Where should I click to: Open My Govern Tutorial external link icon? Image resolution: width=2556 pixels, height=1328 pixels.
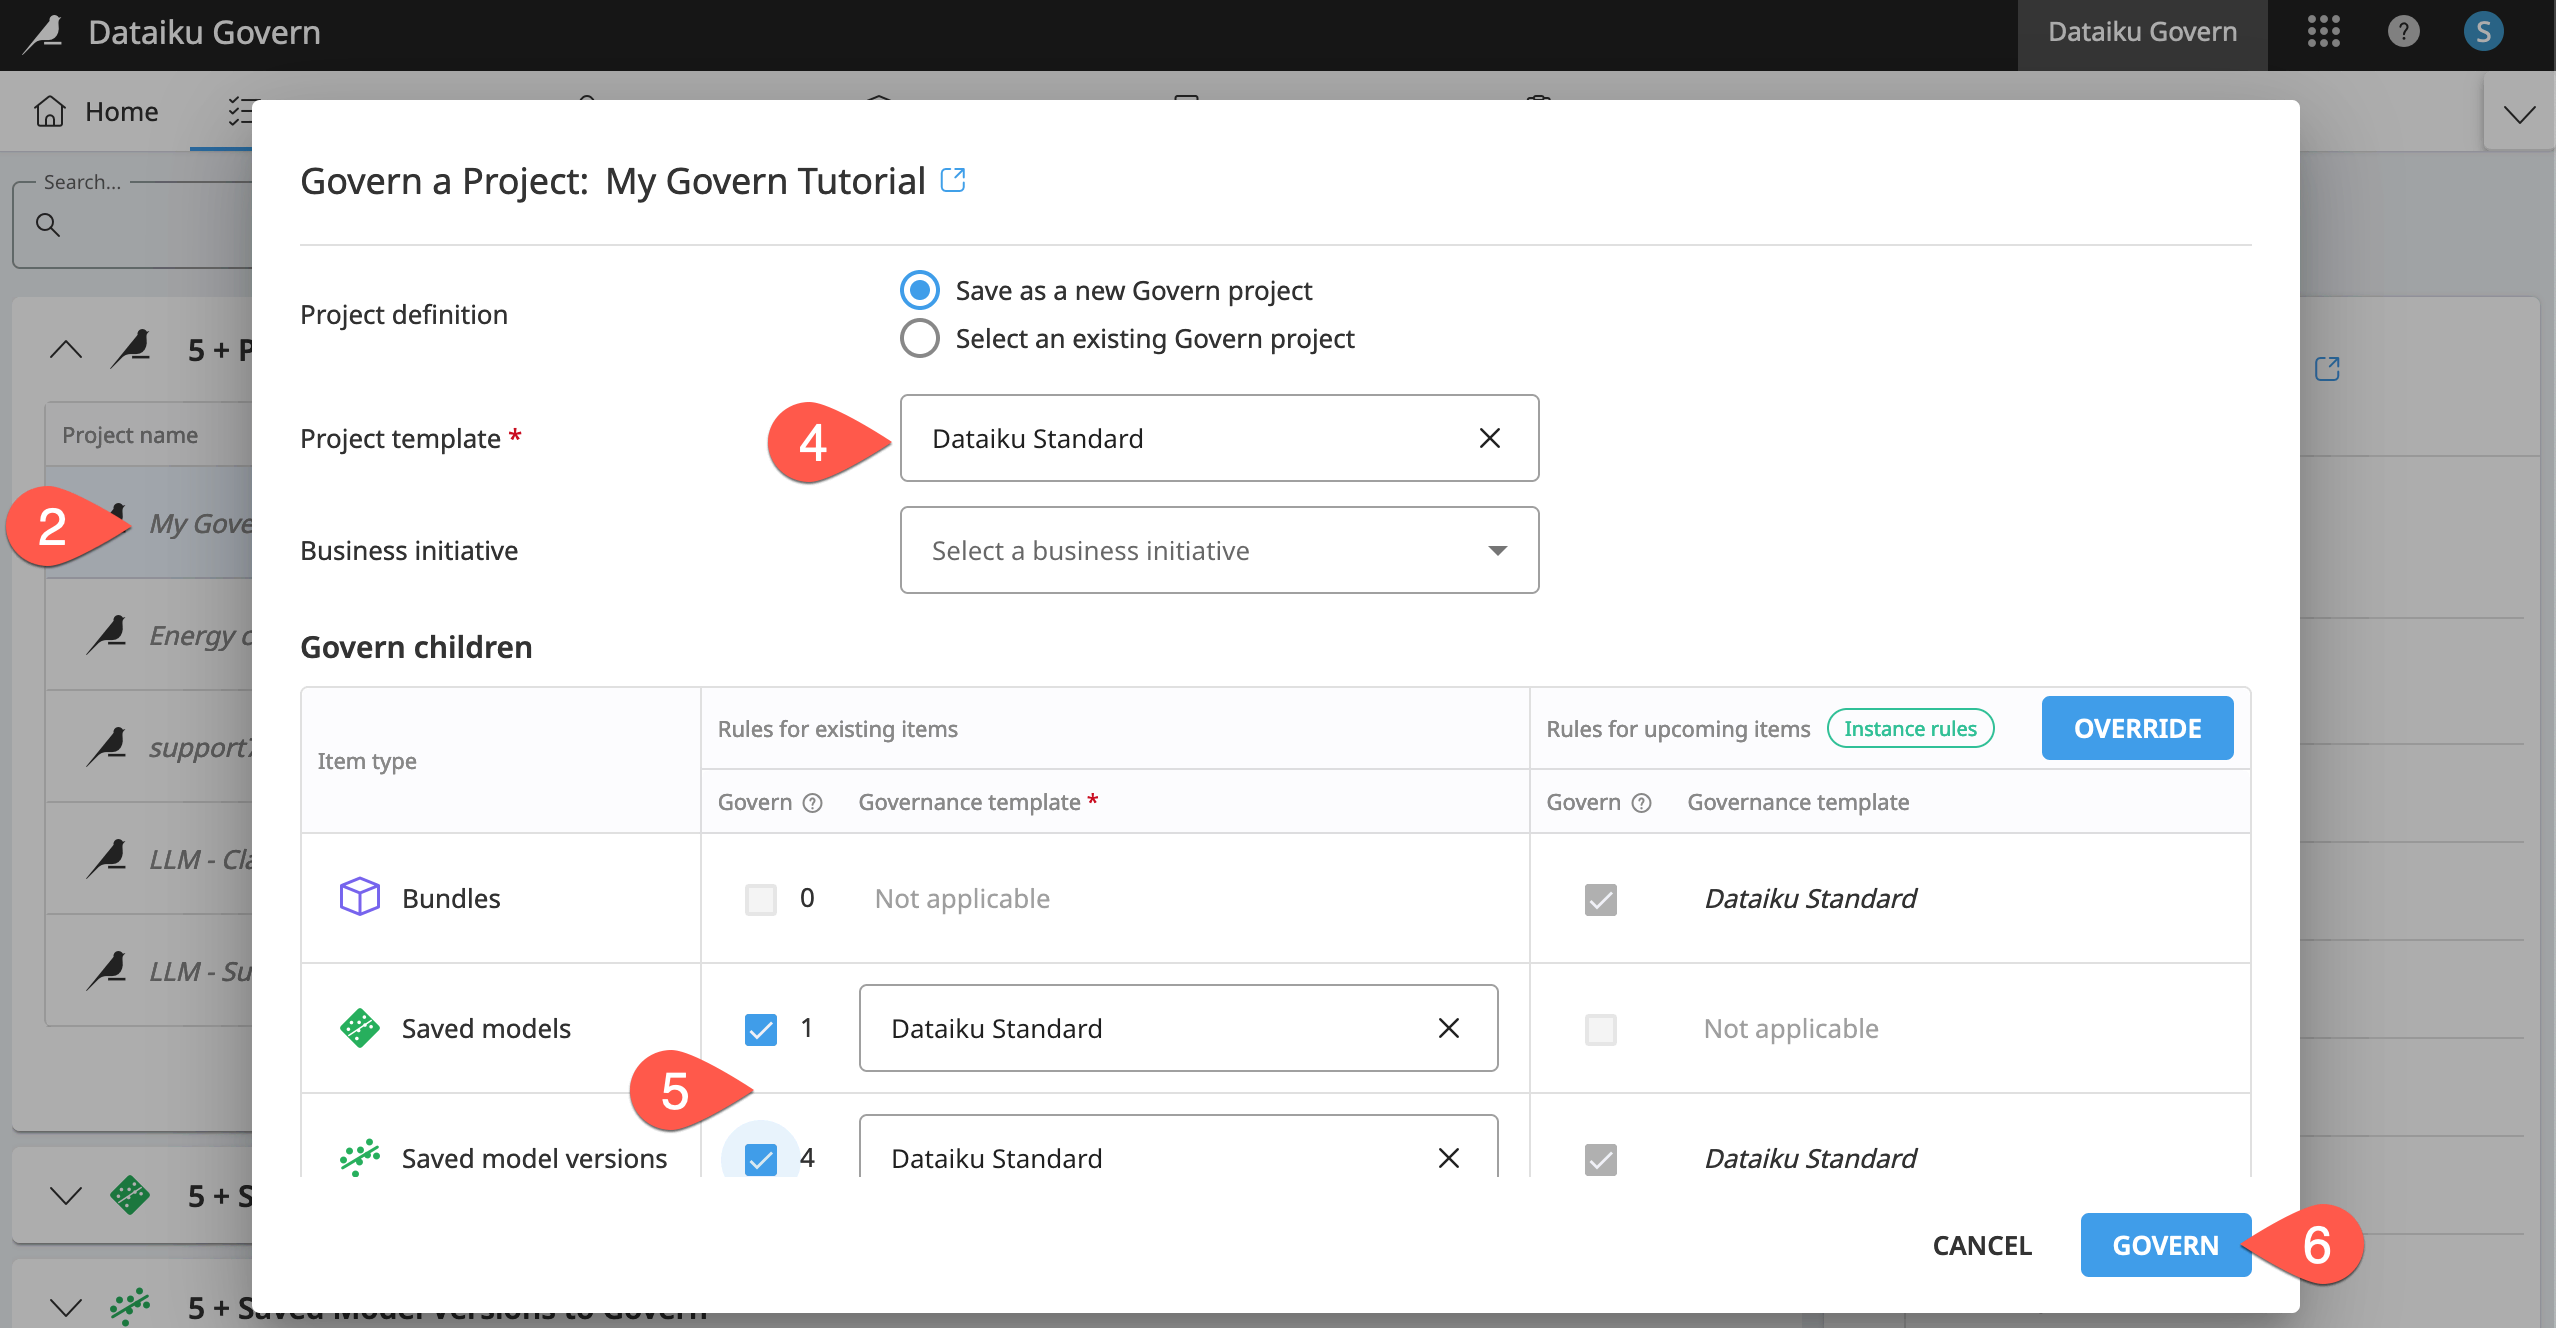[953, 180]
